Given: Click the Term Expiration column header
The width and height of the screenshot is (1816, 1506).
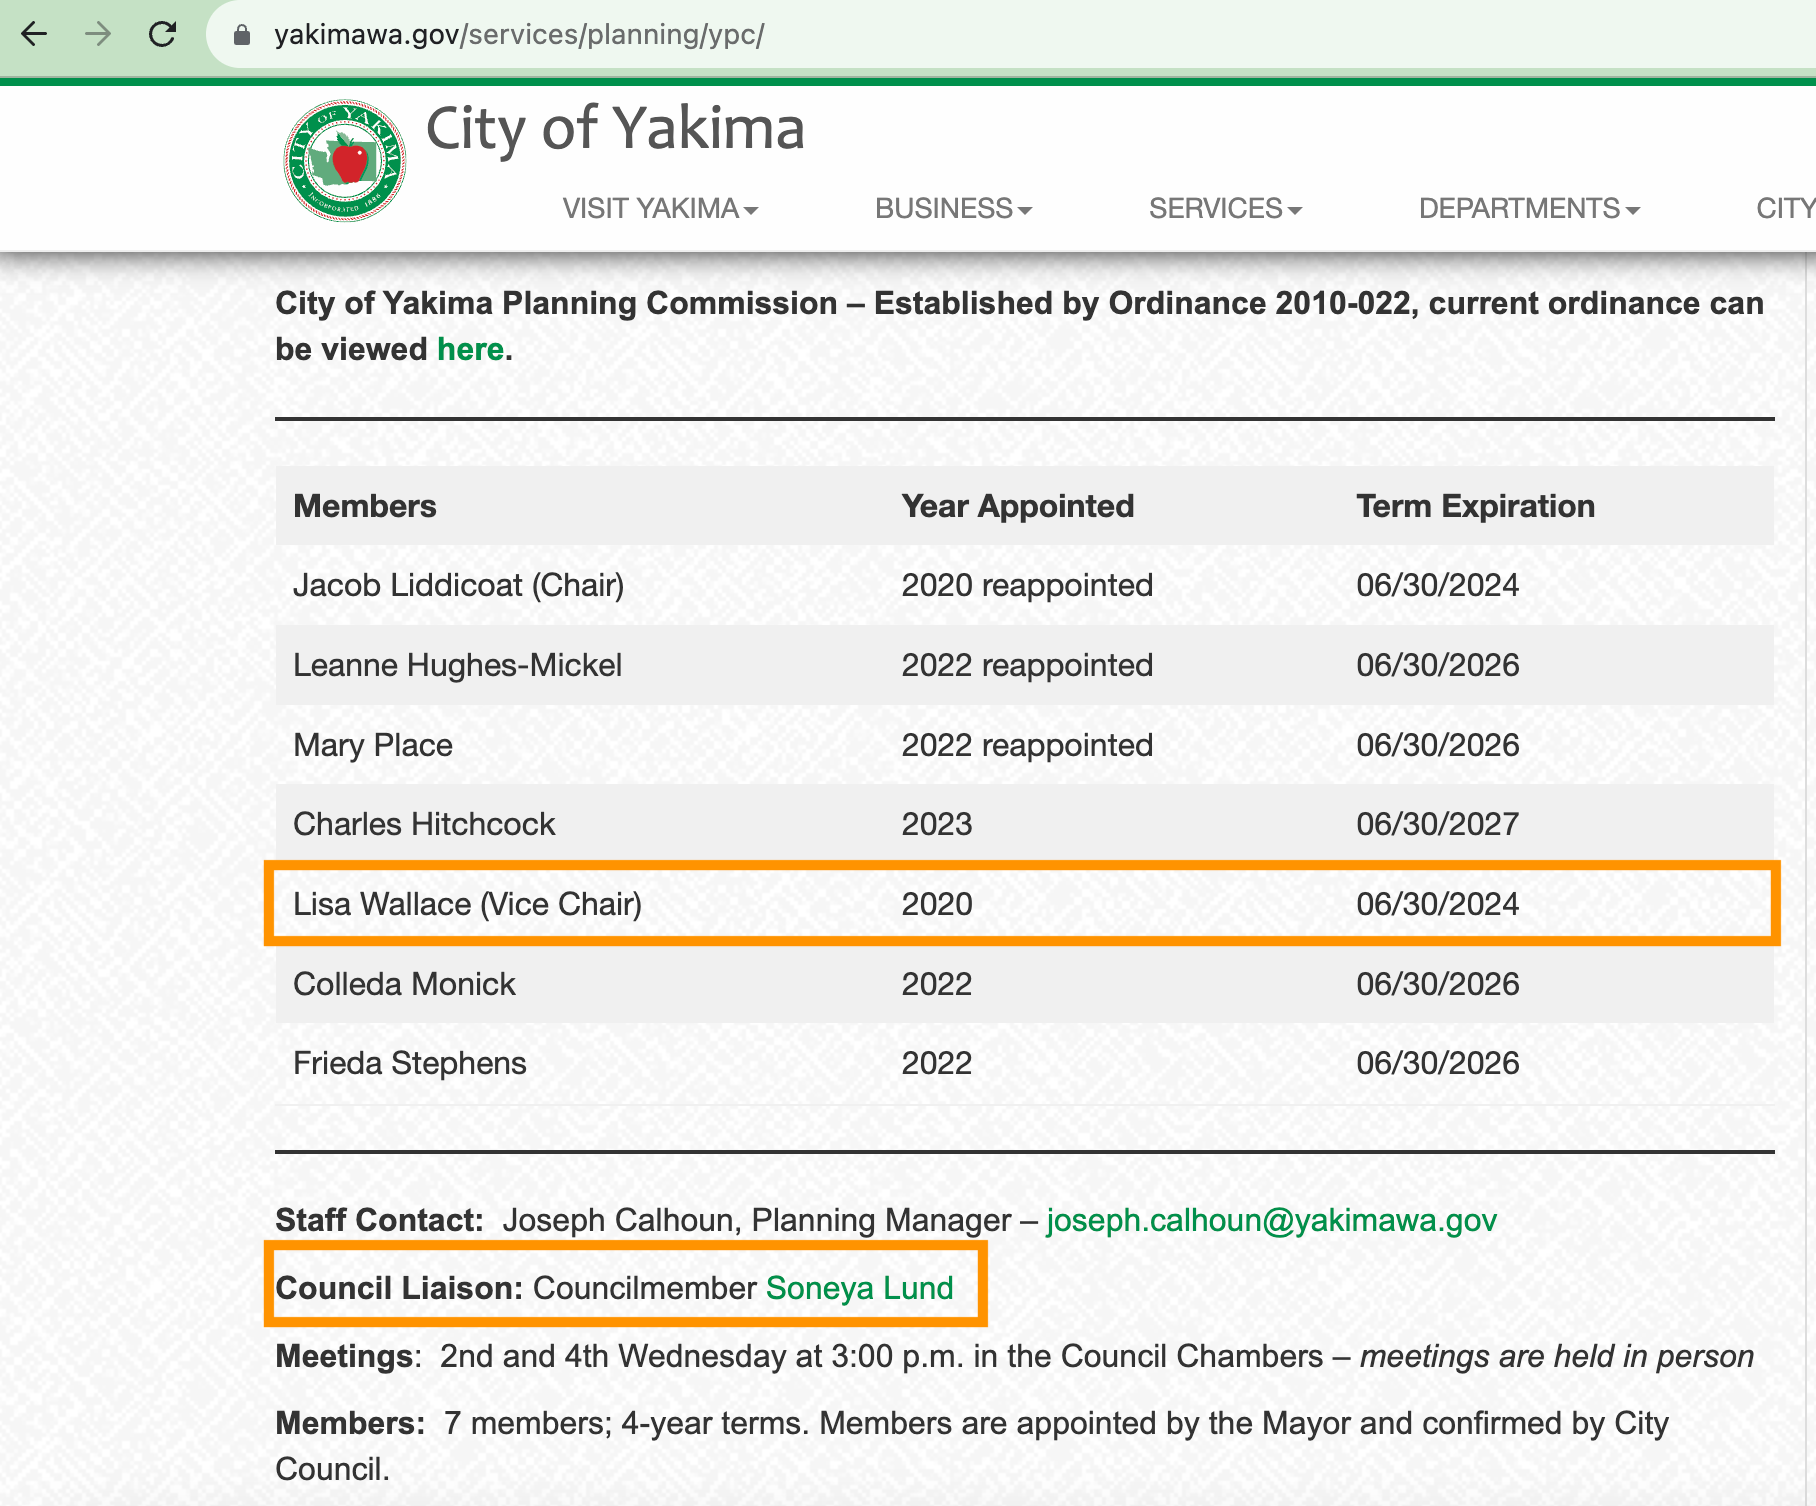Looking at the screenshot, I should [x=1475, y=506].
